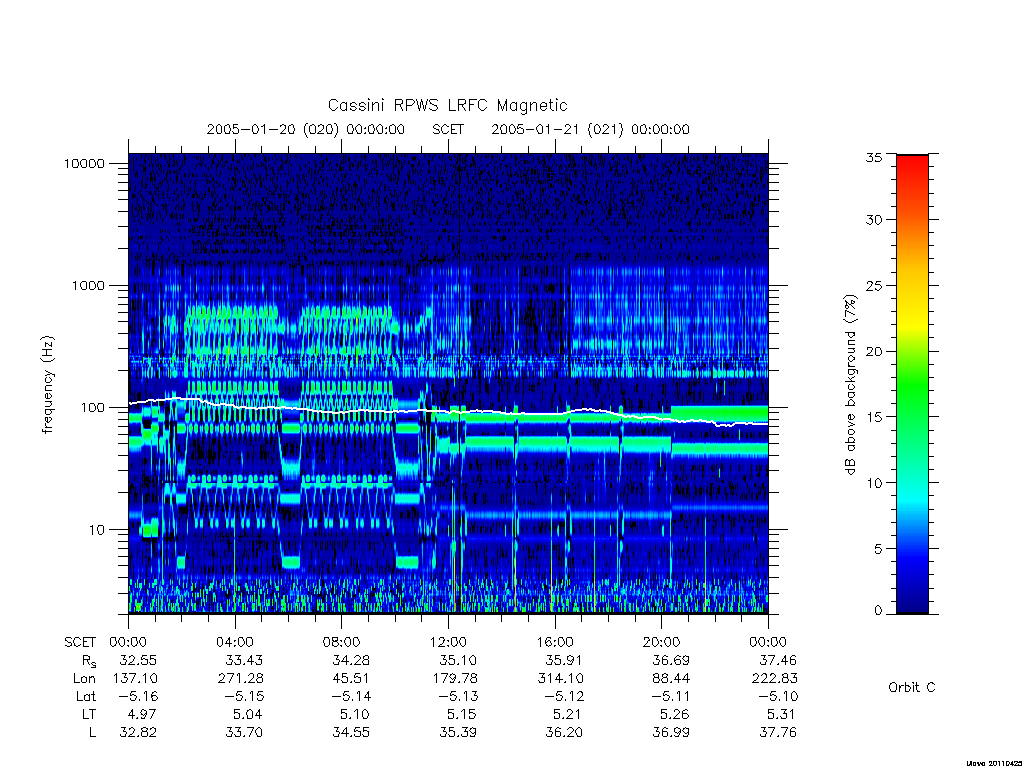Screen dimensions: 1024x768
Task: Click the 16:00 time axis label
Action: 554,642
